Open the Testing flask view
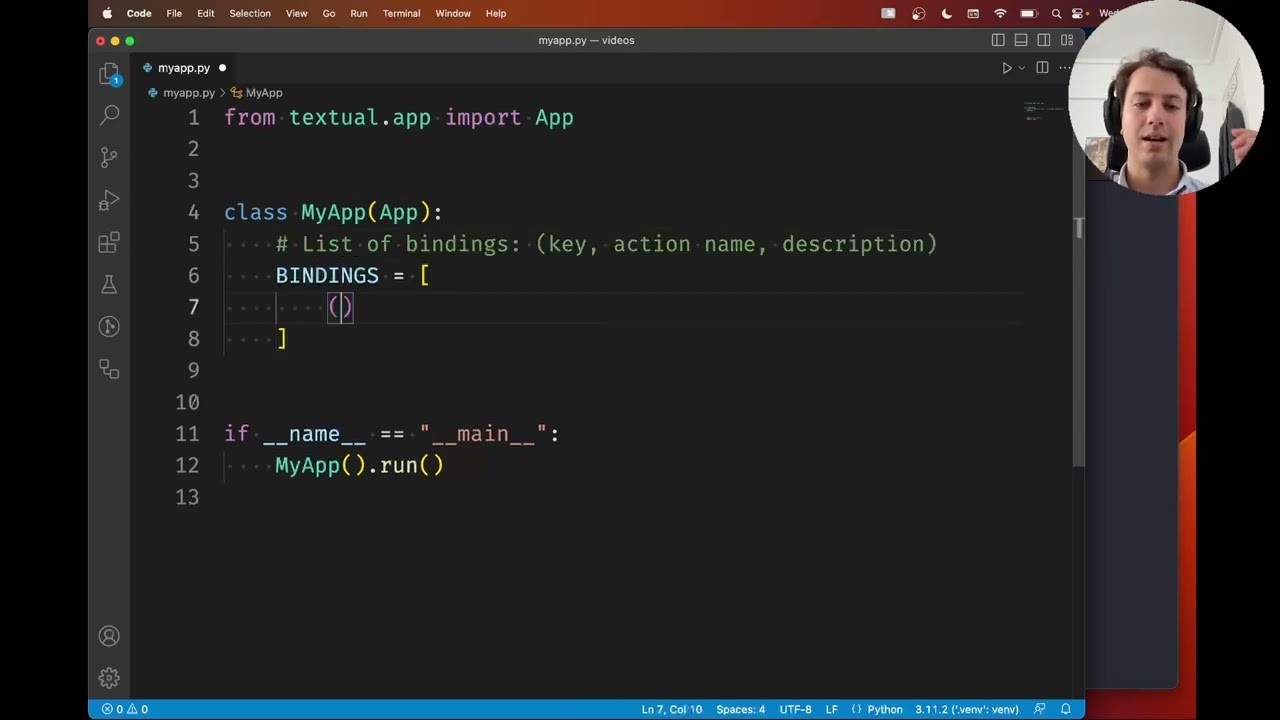The height and width of the screenshot is (720, 1280). click(110, 285)
